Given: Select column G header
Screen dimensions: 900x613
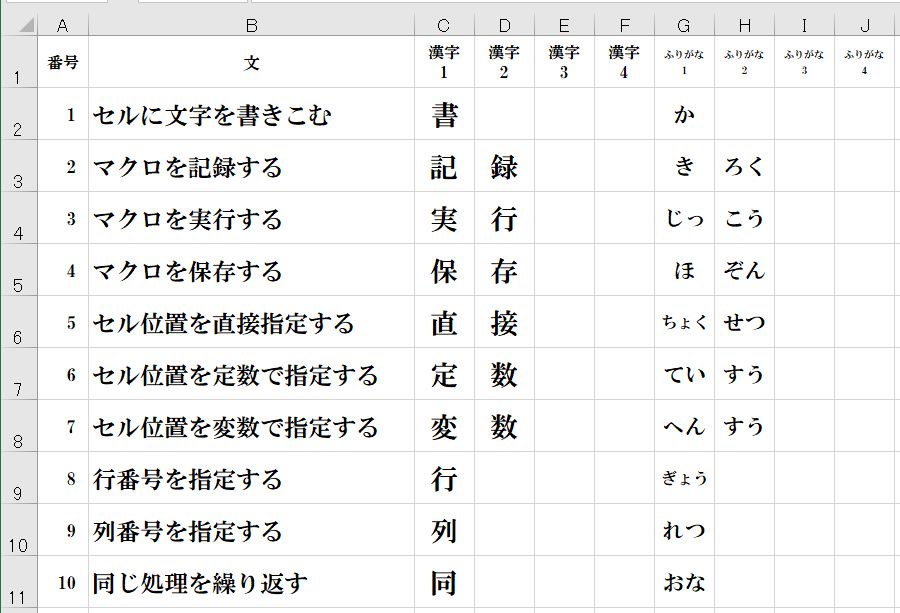Looking at the screenshot, I should (684, 25).
